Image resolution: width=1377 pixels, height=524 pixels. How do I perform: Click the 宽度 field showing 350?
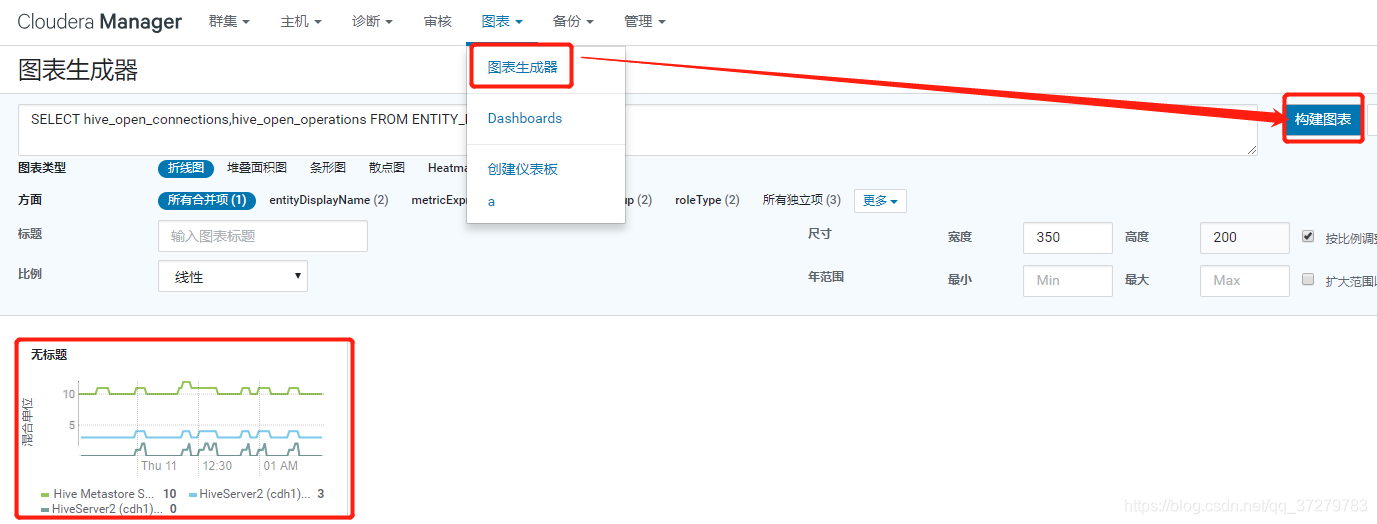1068,237
